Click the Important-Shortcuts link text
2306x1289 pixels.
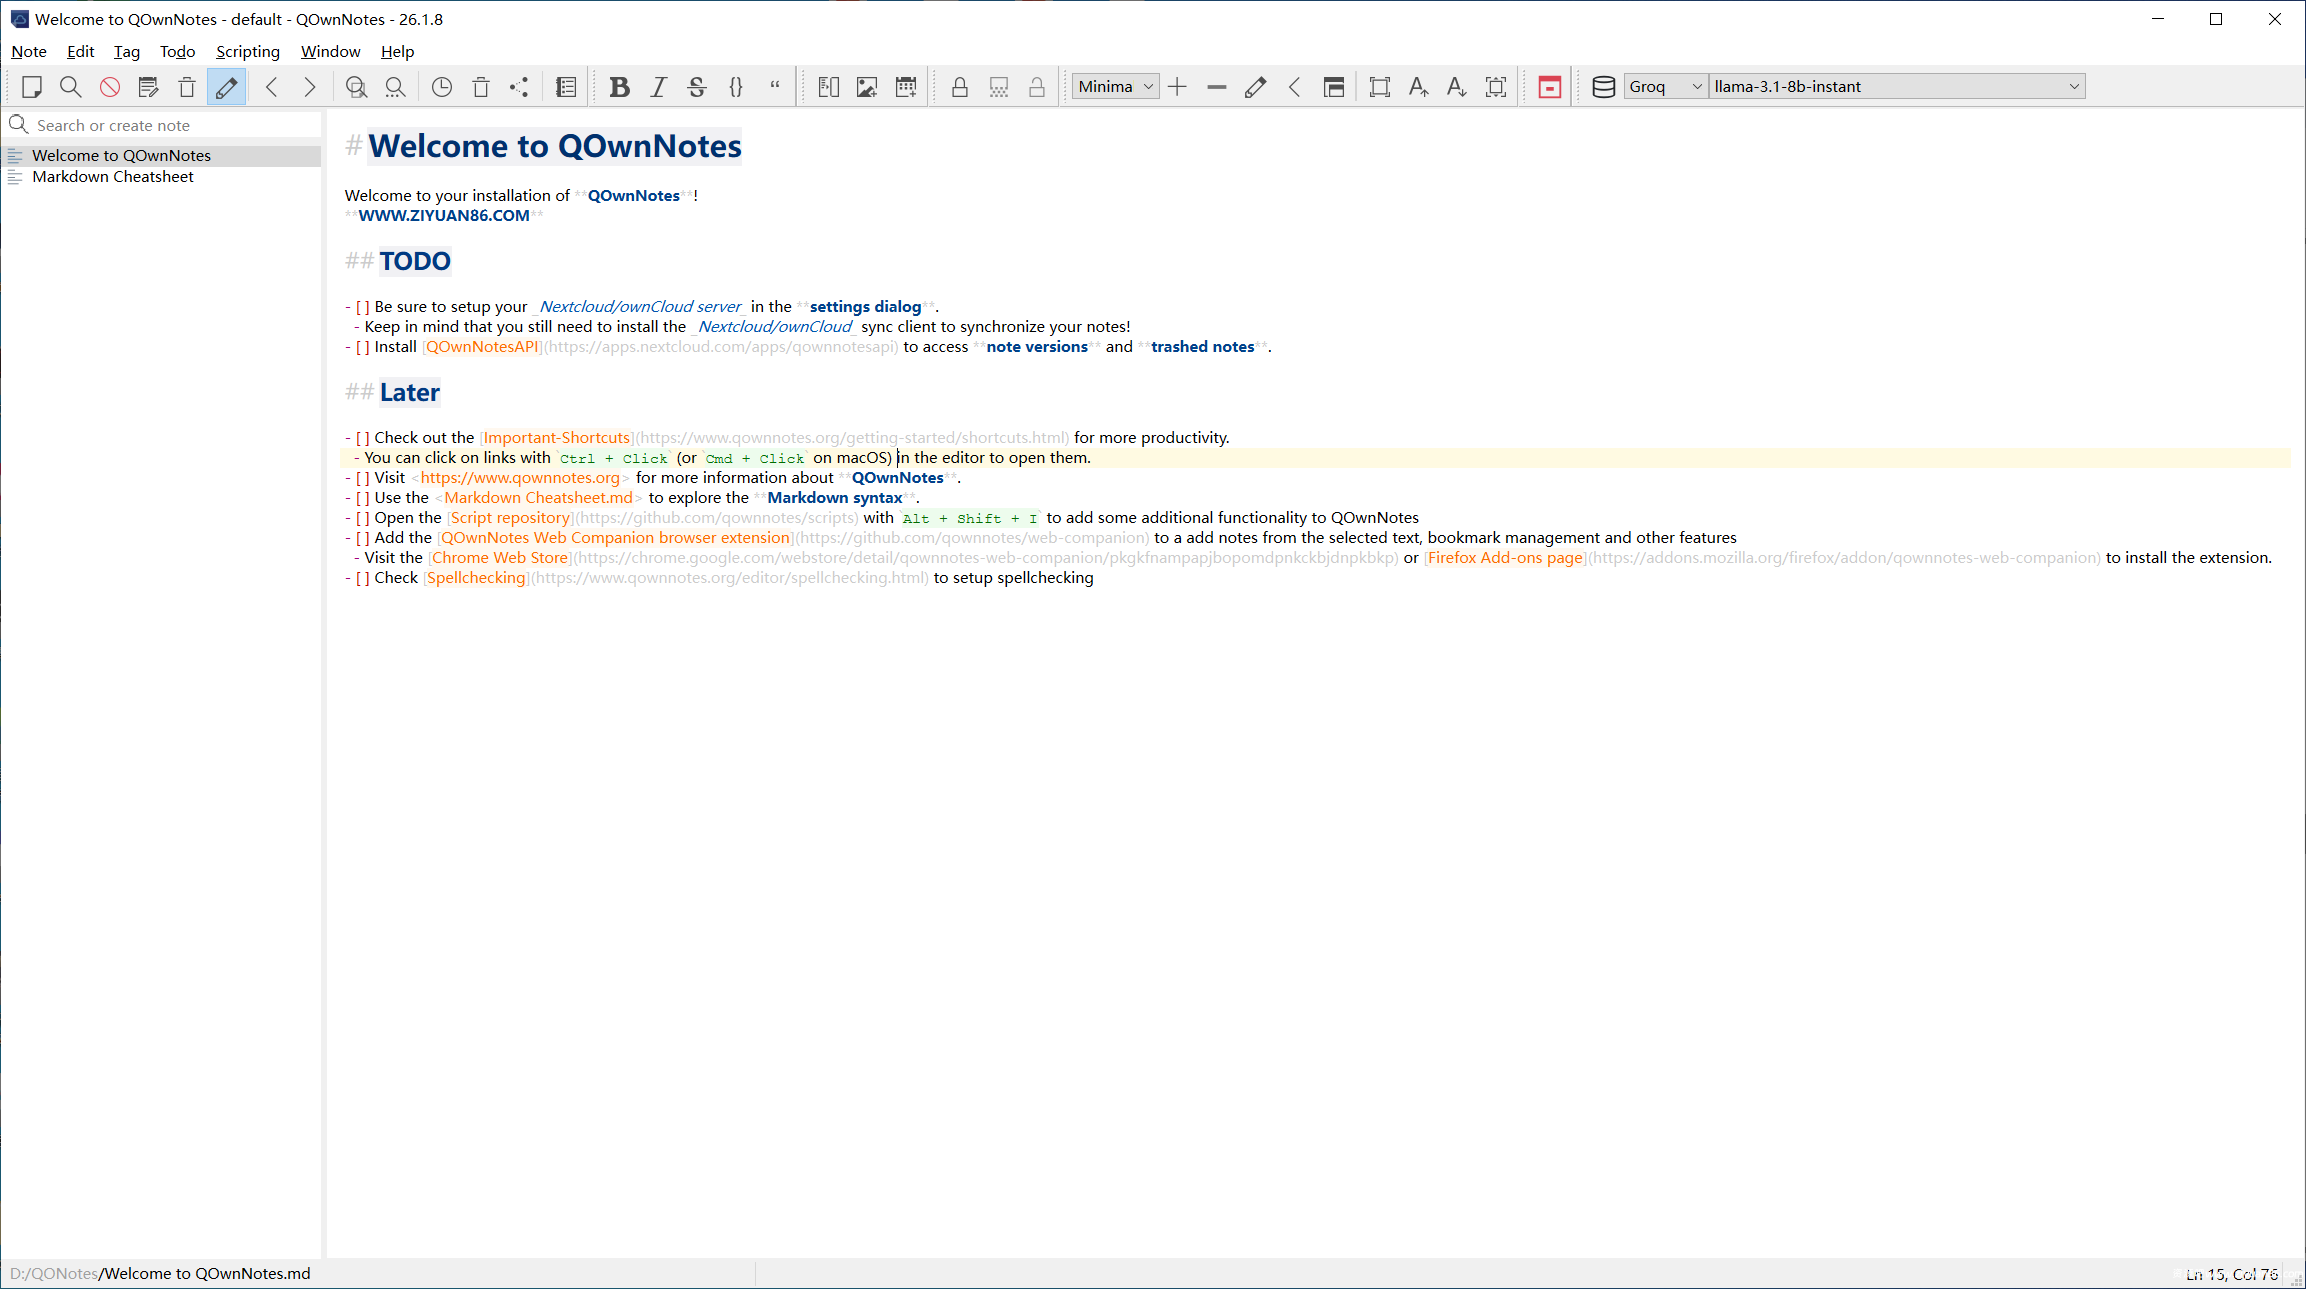point(557,438)
